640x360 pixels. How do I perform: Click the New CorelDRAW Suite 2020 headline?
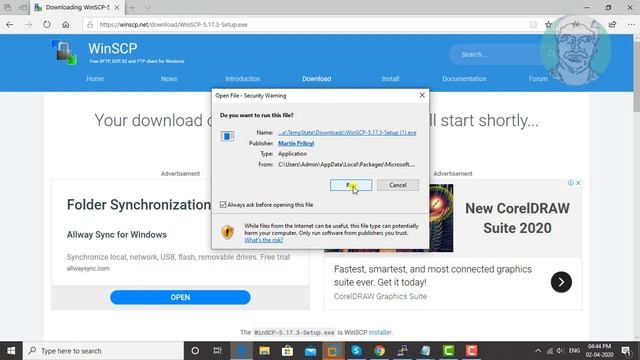coord(517,218)
